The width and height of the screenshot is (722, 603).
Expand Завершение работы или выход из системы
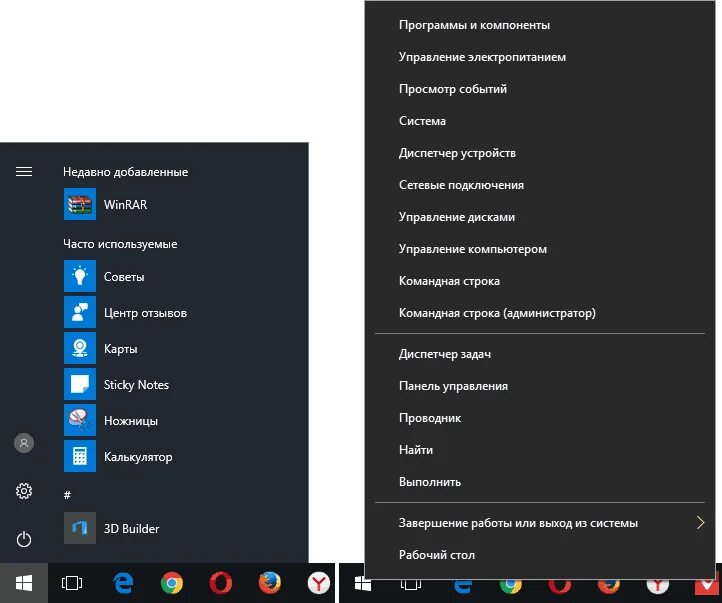pyautogui.click(x=540, y=523)
